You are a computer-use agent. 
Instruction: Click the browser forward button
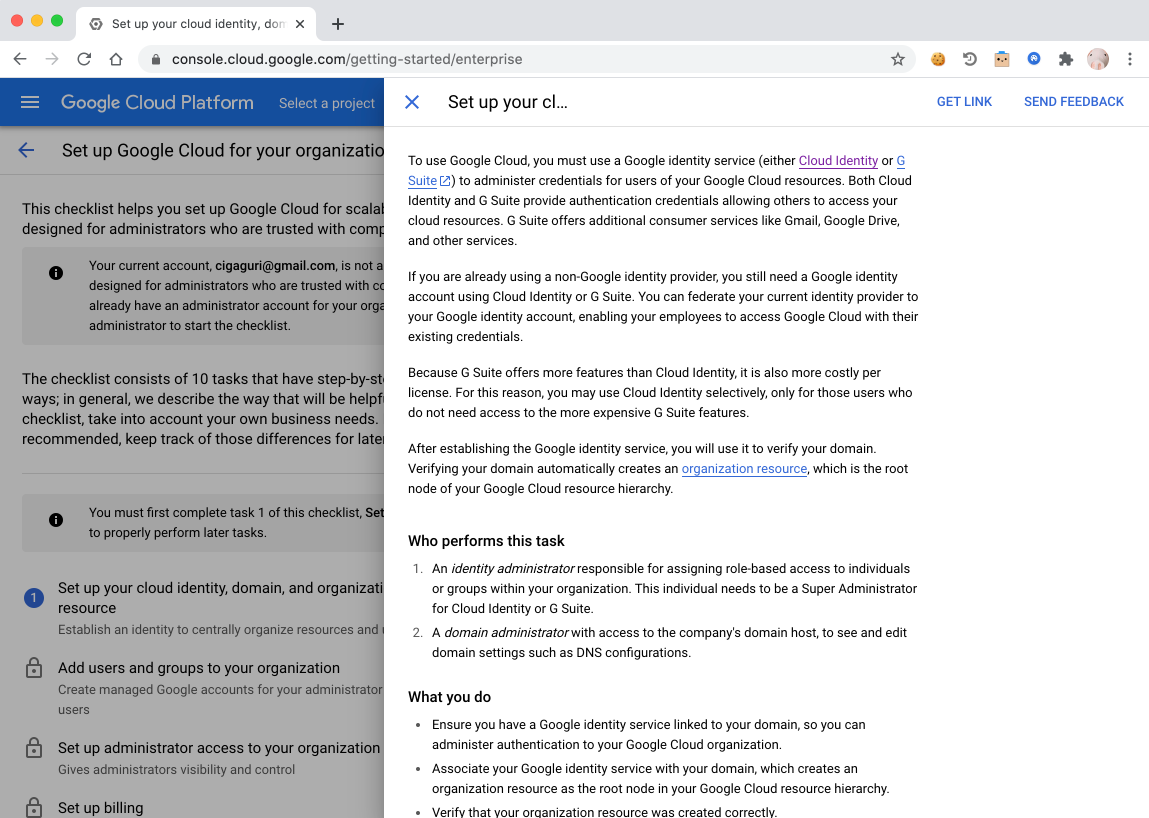coord(52,59)
